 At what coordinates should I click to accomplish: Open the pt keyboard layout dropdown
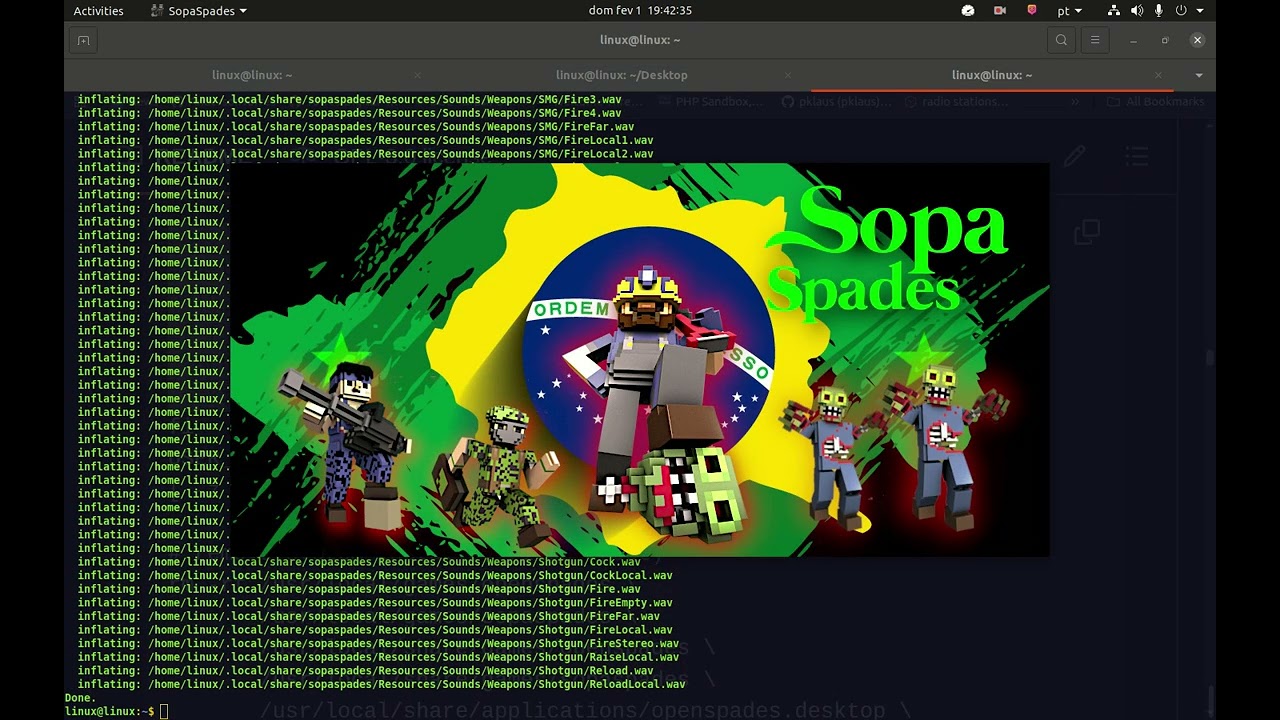pyautogui.click(x=1069, y=11)
